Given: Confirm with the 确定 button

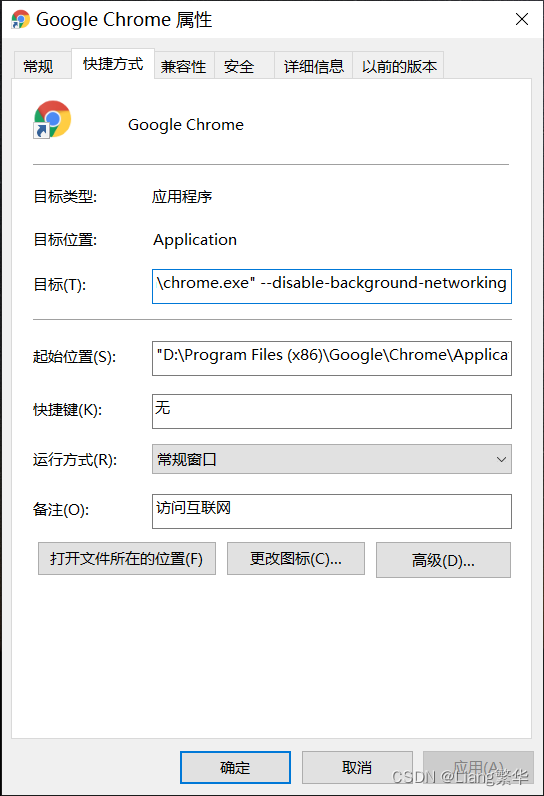Looking at the screenshot, I should pyautogui.click(x=235, y=767).
